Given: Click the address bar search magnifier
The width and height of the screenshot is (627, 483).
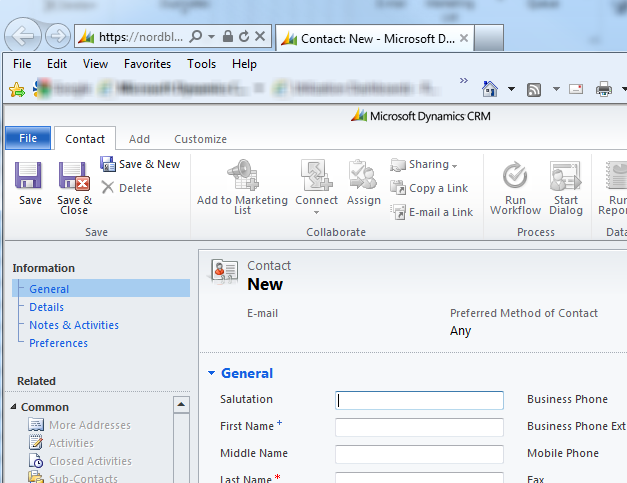Looking at the screenshot, I should click(x=196, y=36).
